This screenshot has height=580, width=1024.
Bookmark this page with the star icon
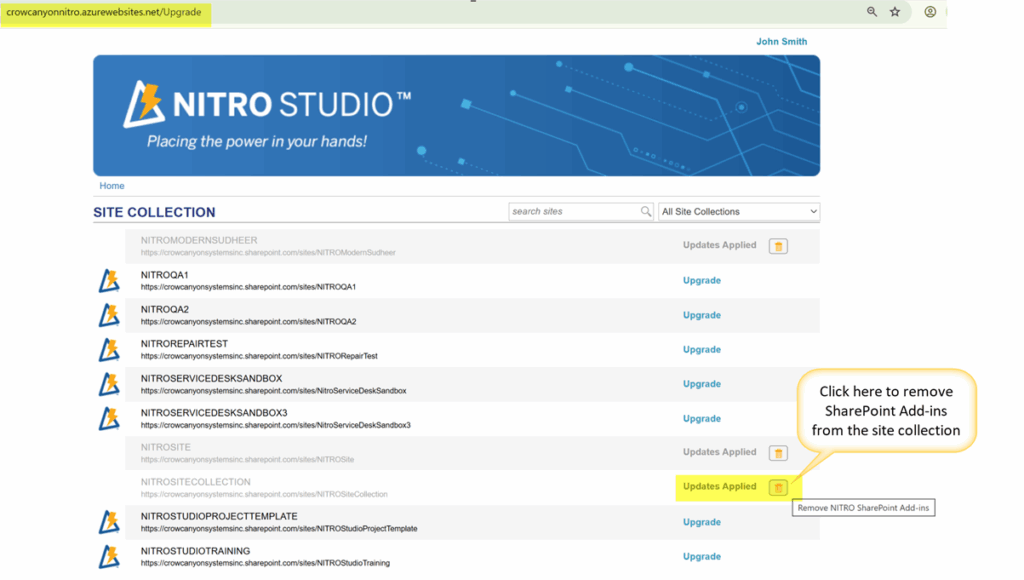coord(895,12)
